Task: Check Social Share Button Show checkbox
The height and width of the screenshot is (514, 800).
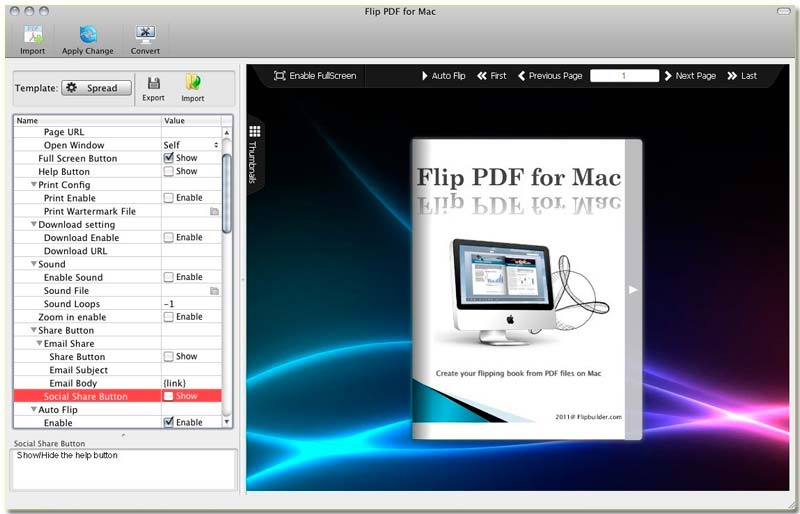Action: tap(168, 396)
